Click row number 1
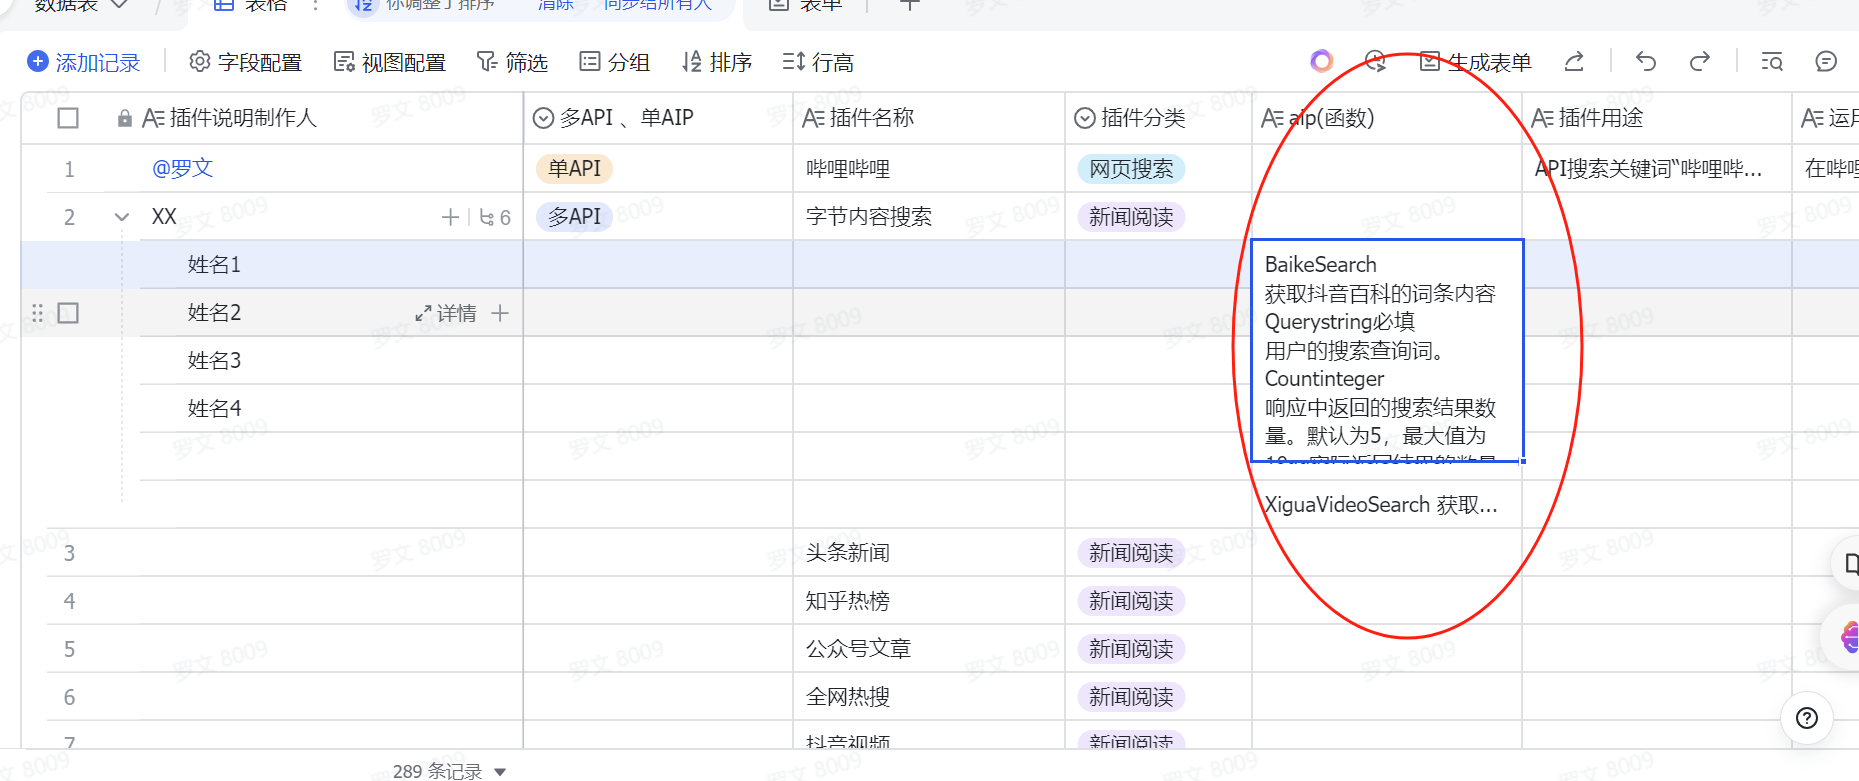 [x=69, y=169]
